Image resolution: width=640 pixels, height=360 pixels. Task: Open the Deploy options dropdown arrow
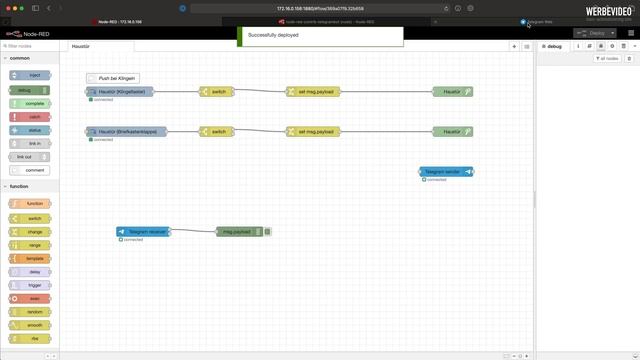[x=613, y=33]
